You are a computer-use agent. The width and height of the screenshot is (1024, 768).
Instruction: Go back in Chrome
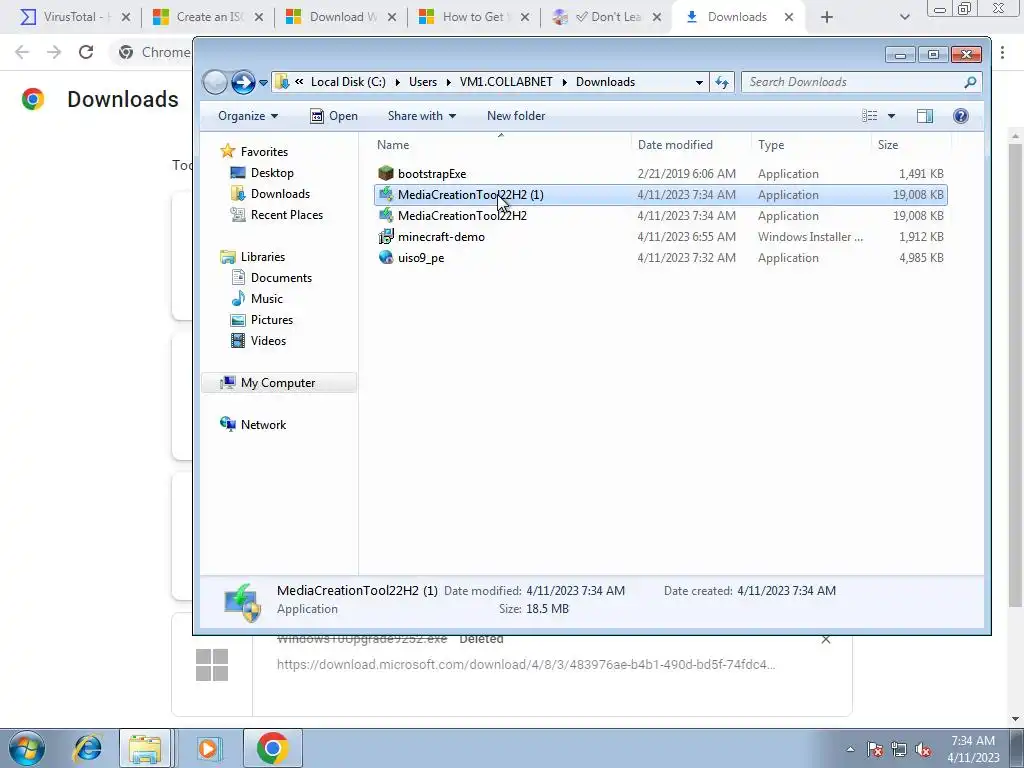click(x=22, y=52)
